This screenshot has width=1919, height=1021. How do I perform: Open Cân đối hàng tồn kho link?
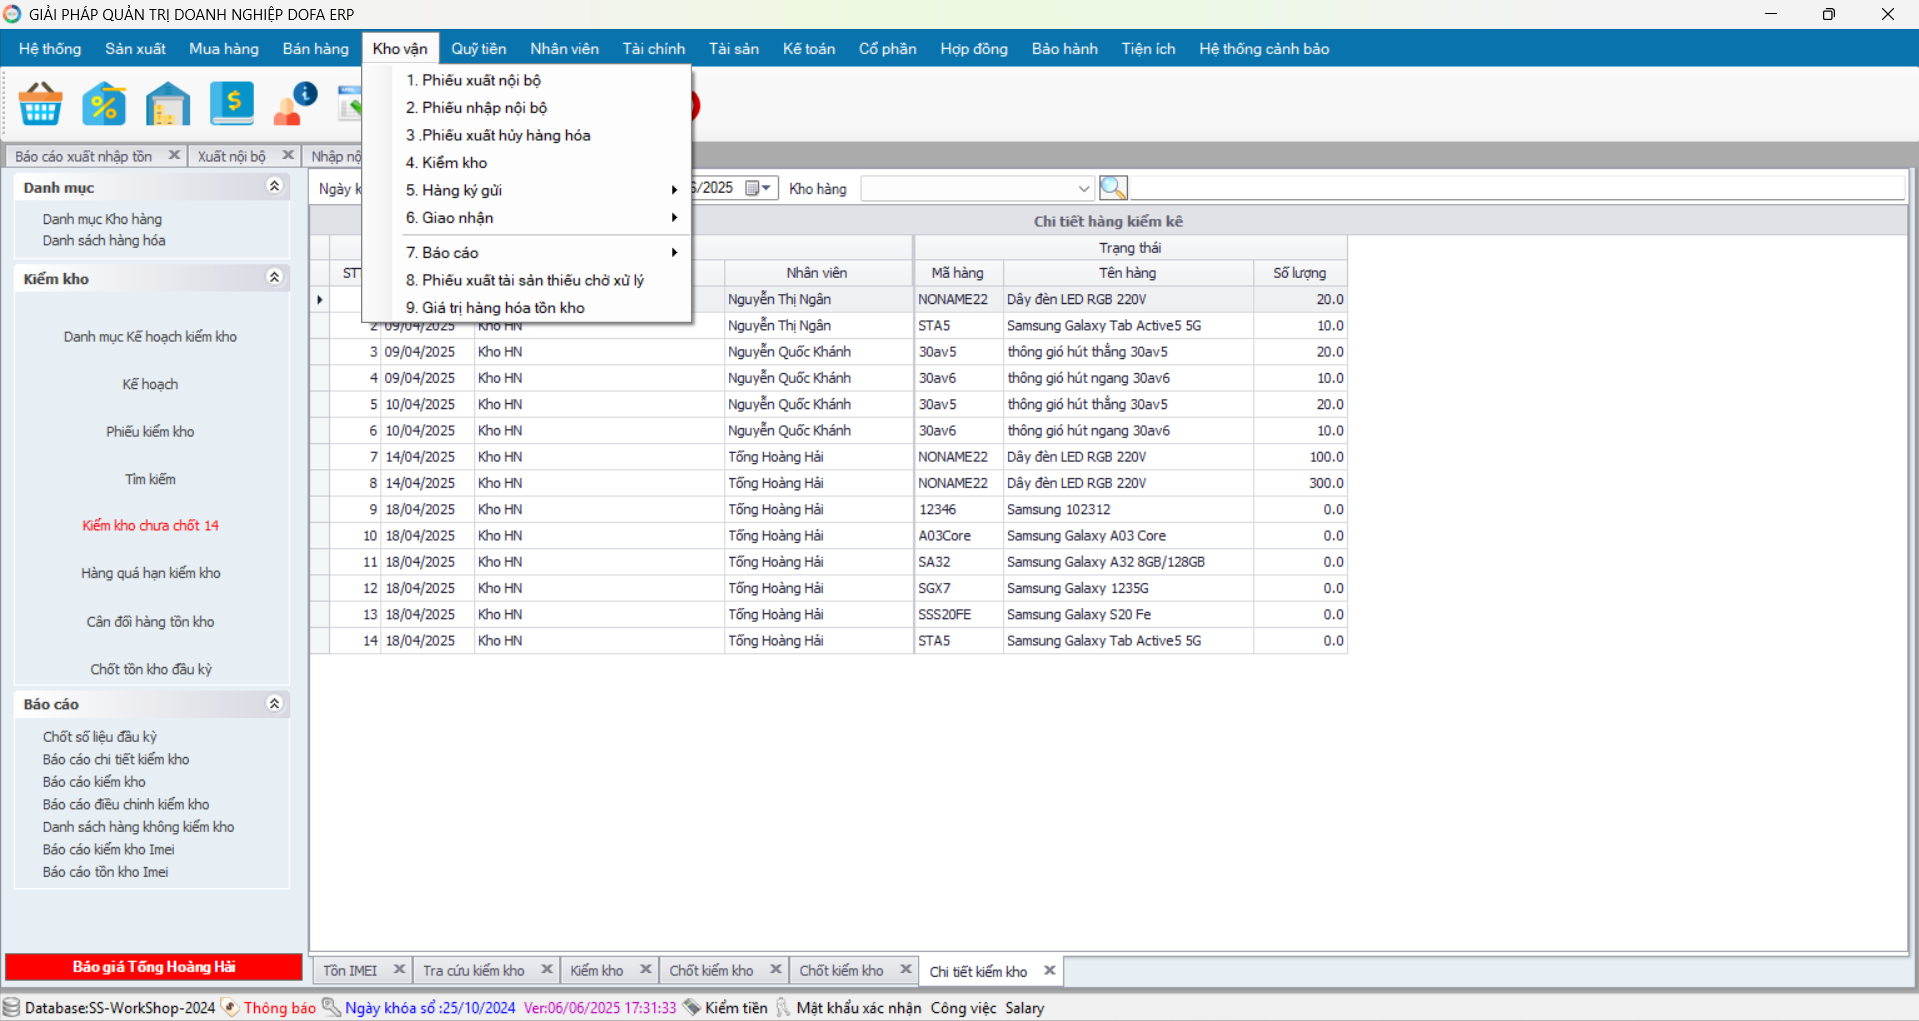[x=150, y=622]
